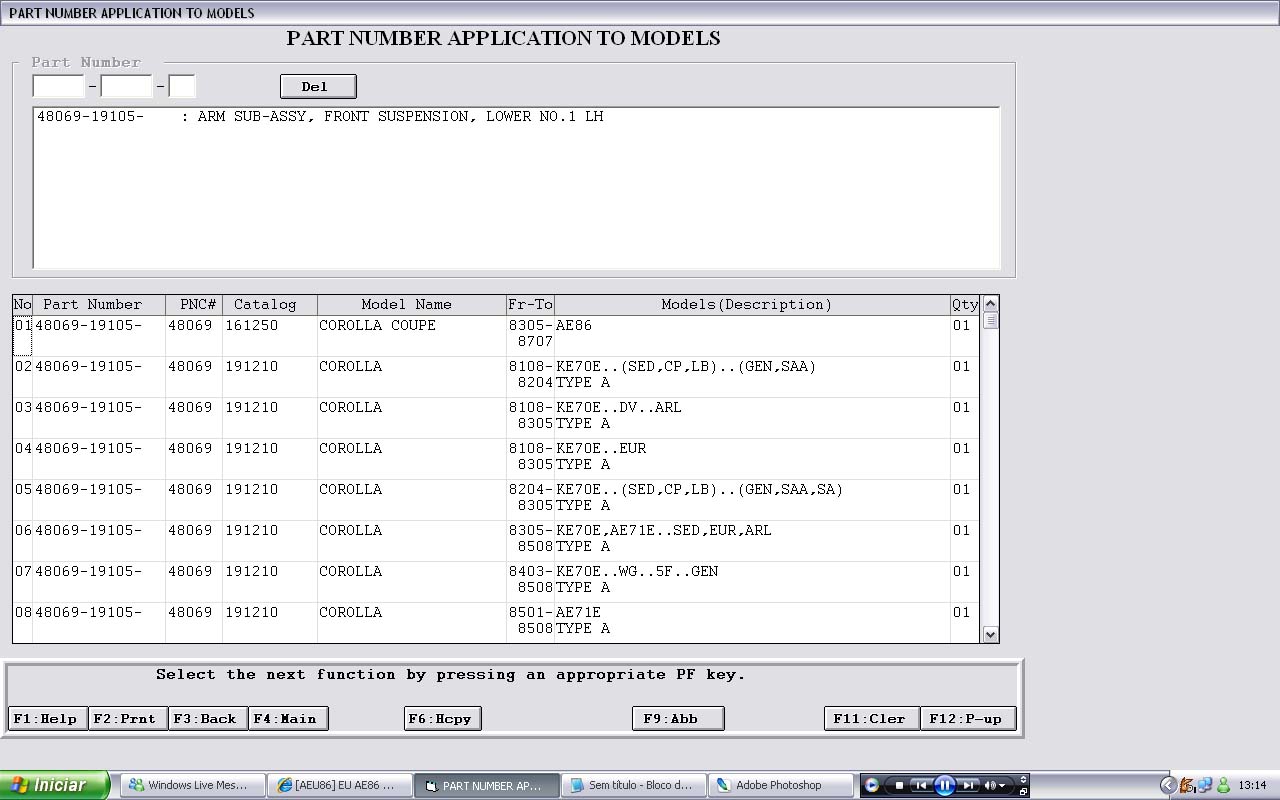Open the media player volume dropdown arrow

(x=1003, y=785)
